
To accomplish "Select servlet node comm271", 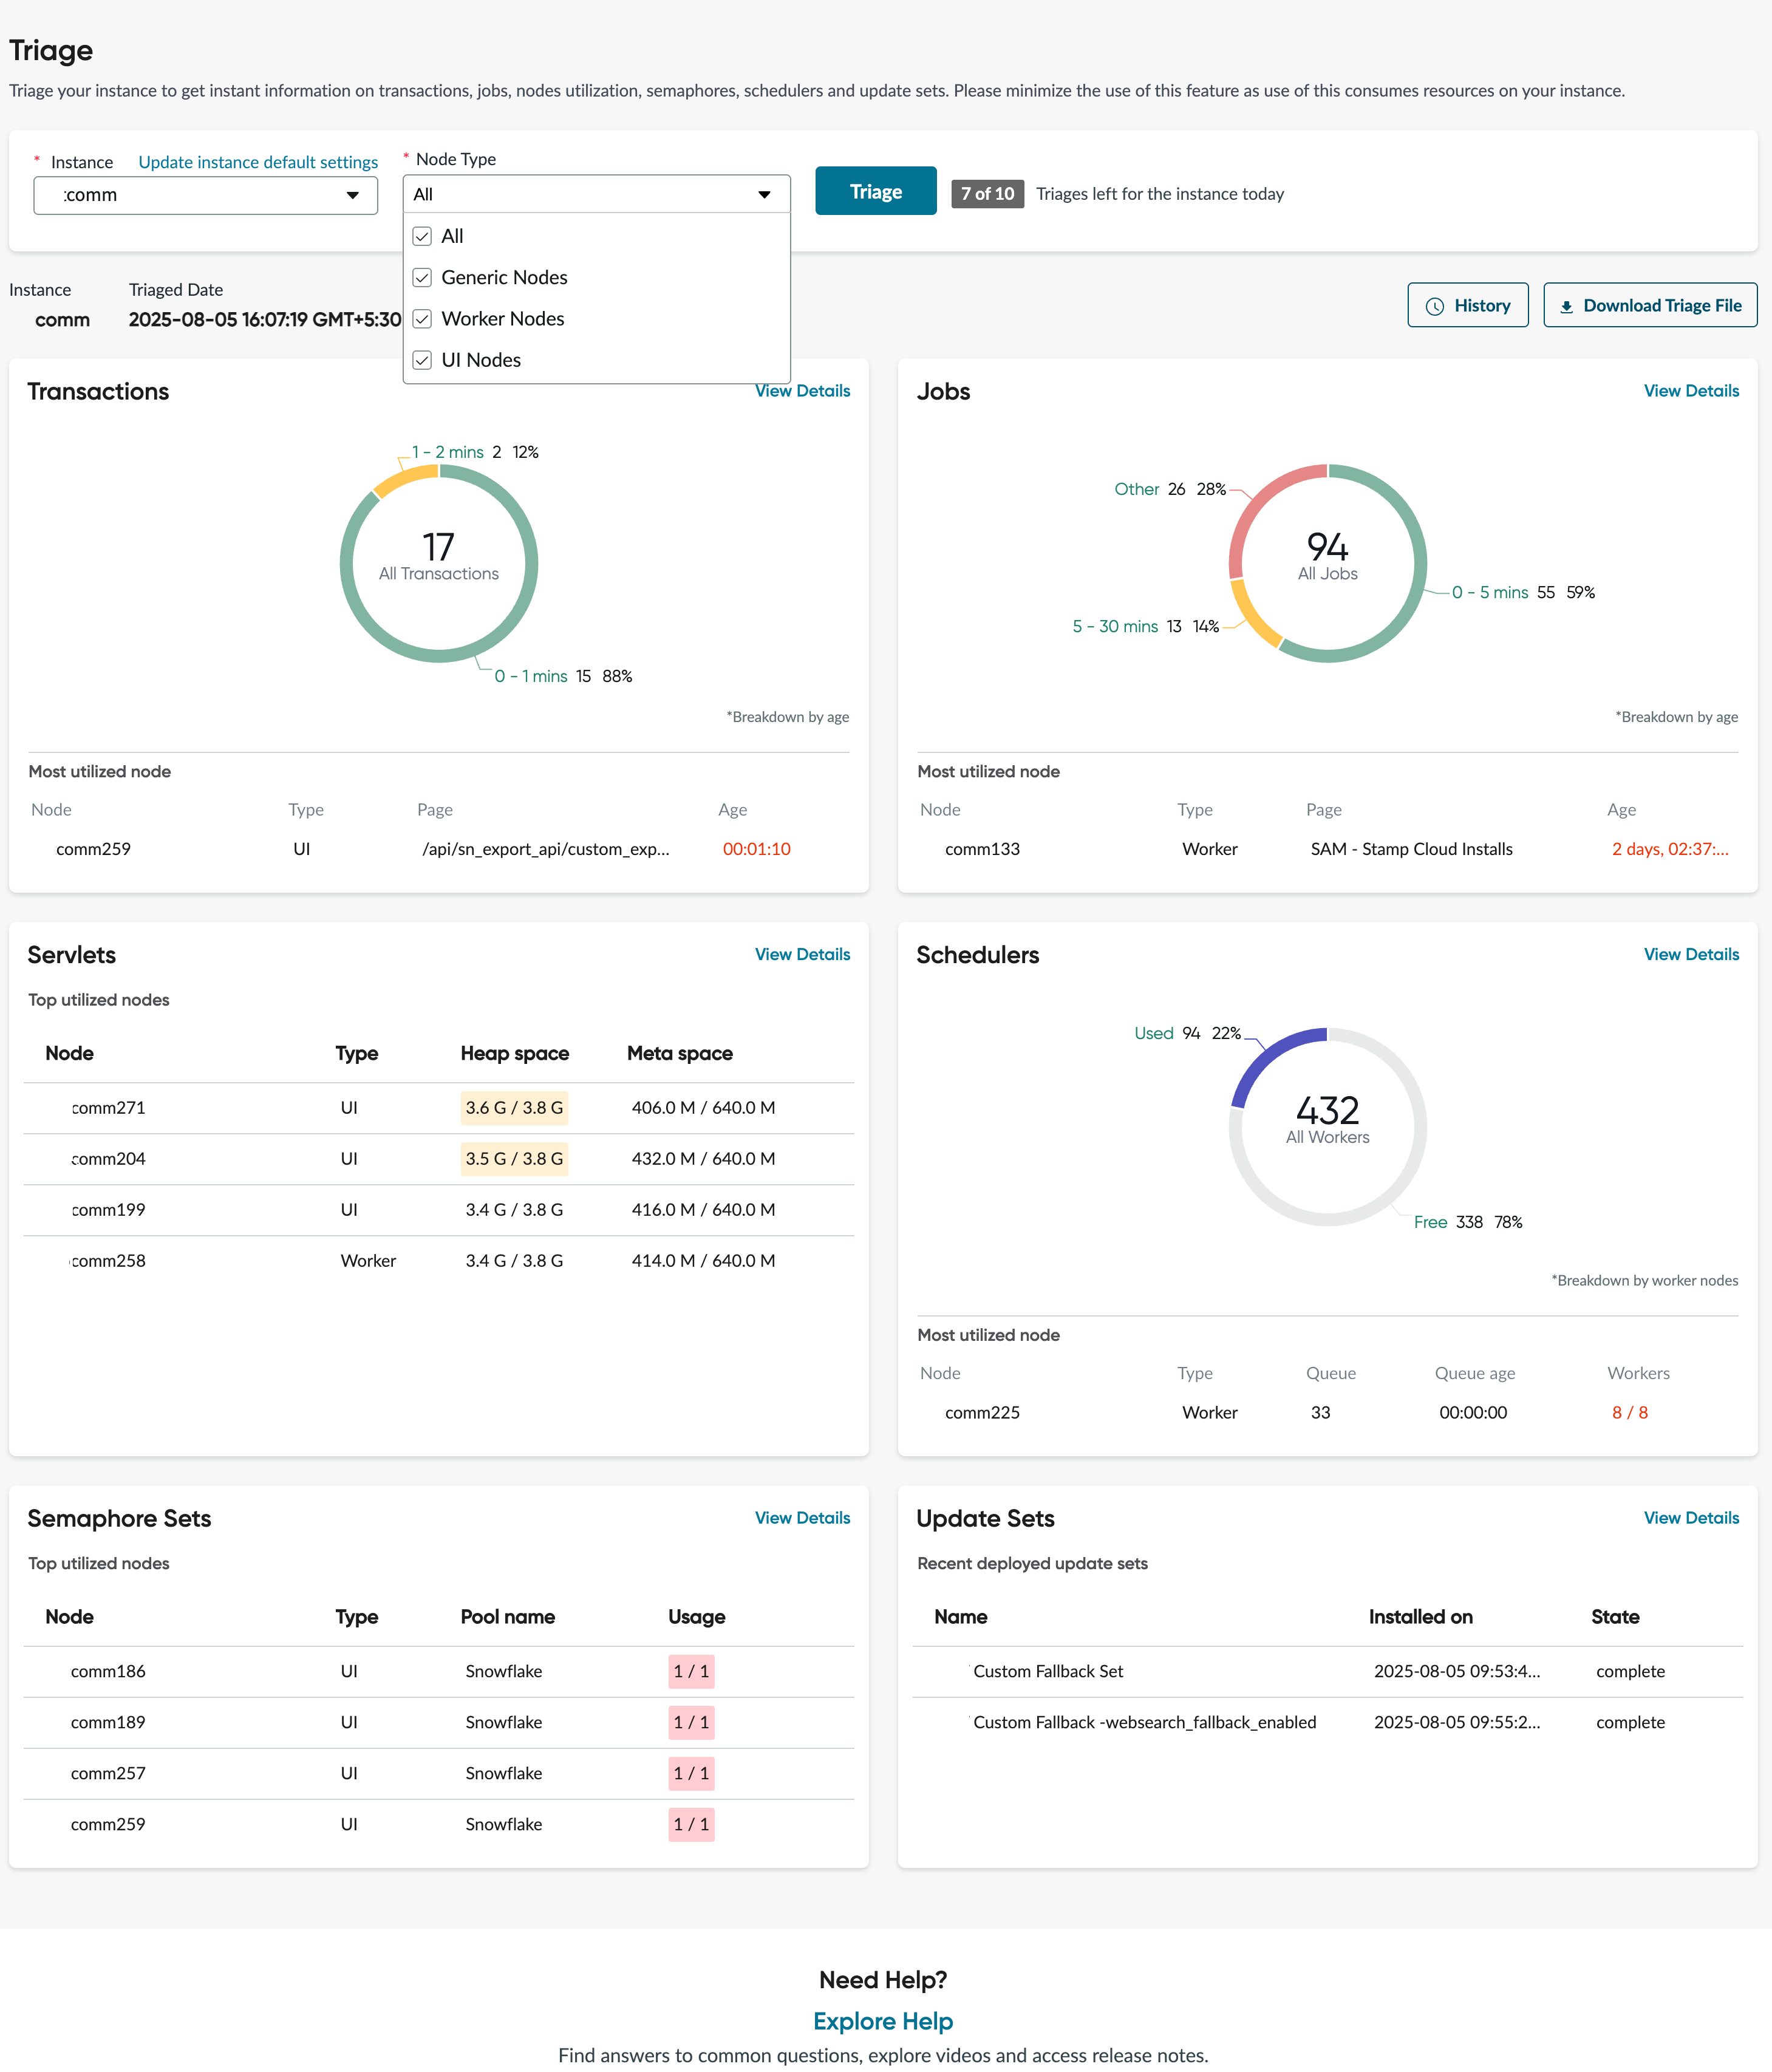I will (108, 1108).
